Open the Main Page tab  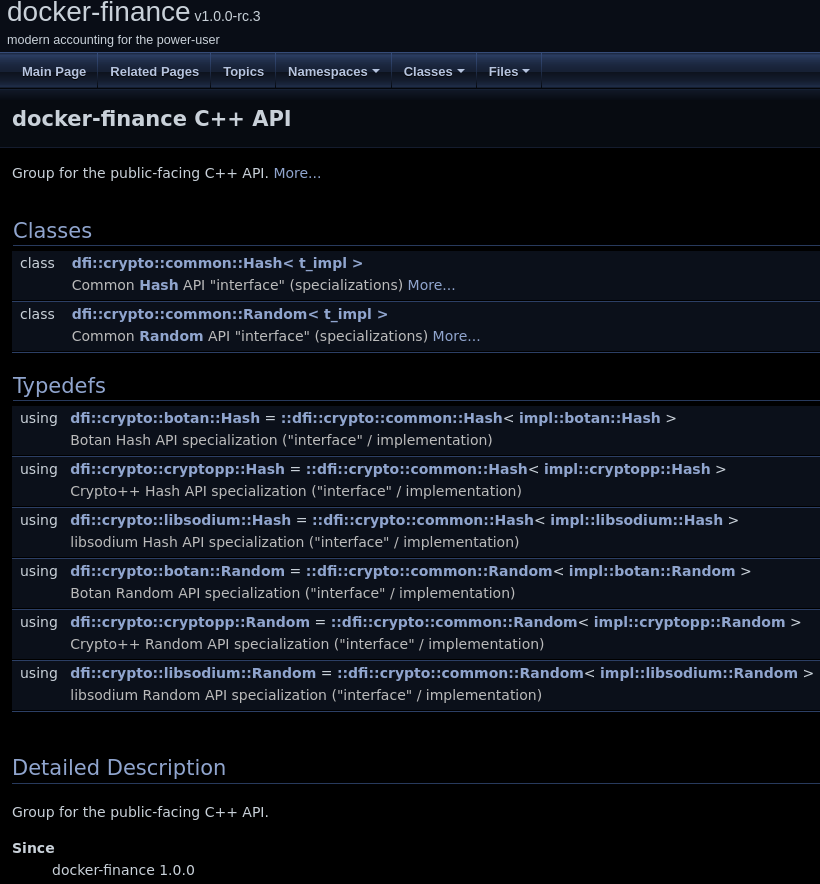[54, 72]
